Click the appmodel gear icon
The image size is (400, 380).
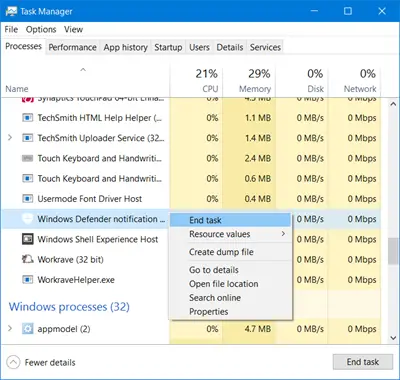[27, 329]
